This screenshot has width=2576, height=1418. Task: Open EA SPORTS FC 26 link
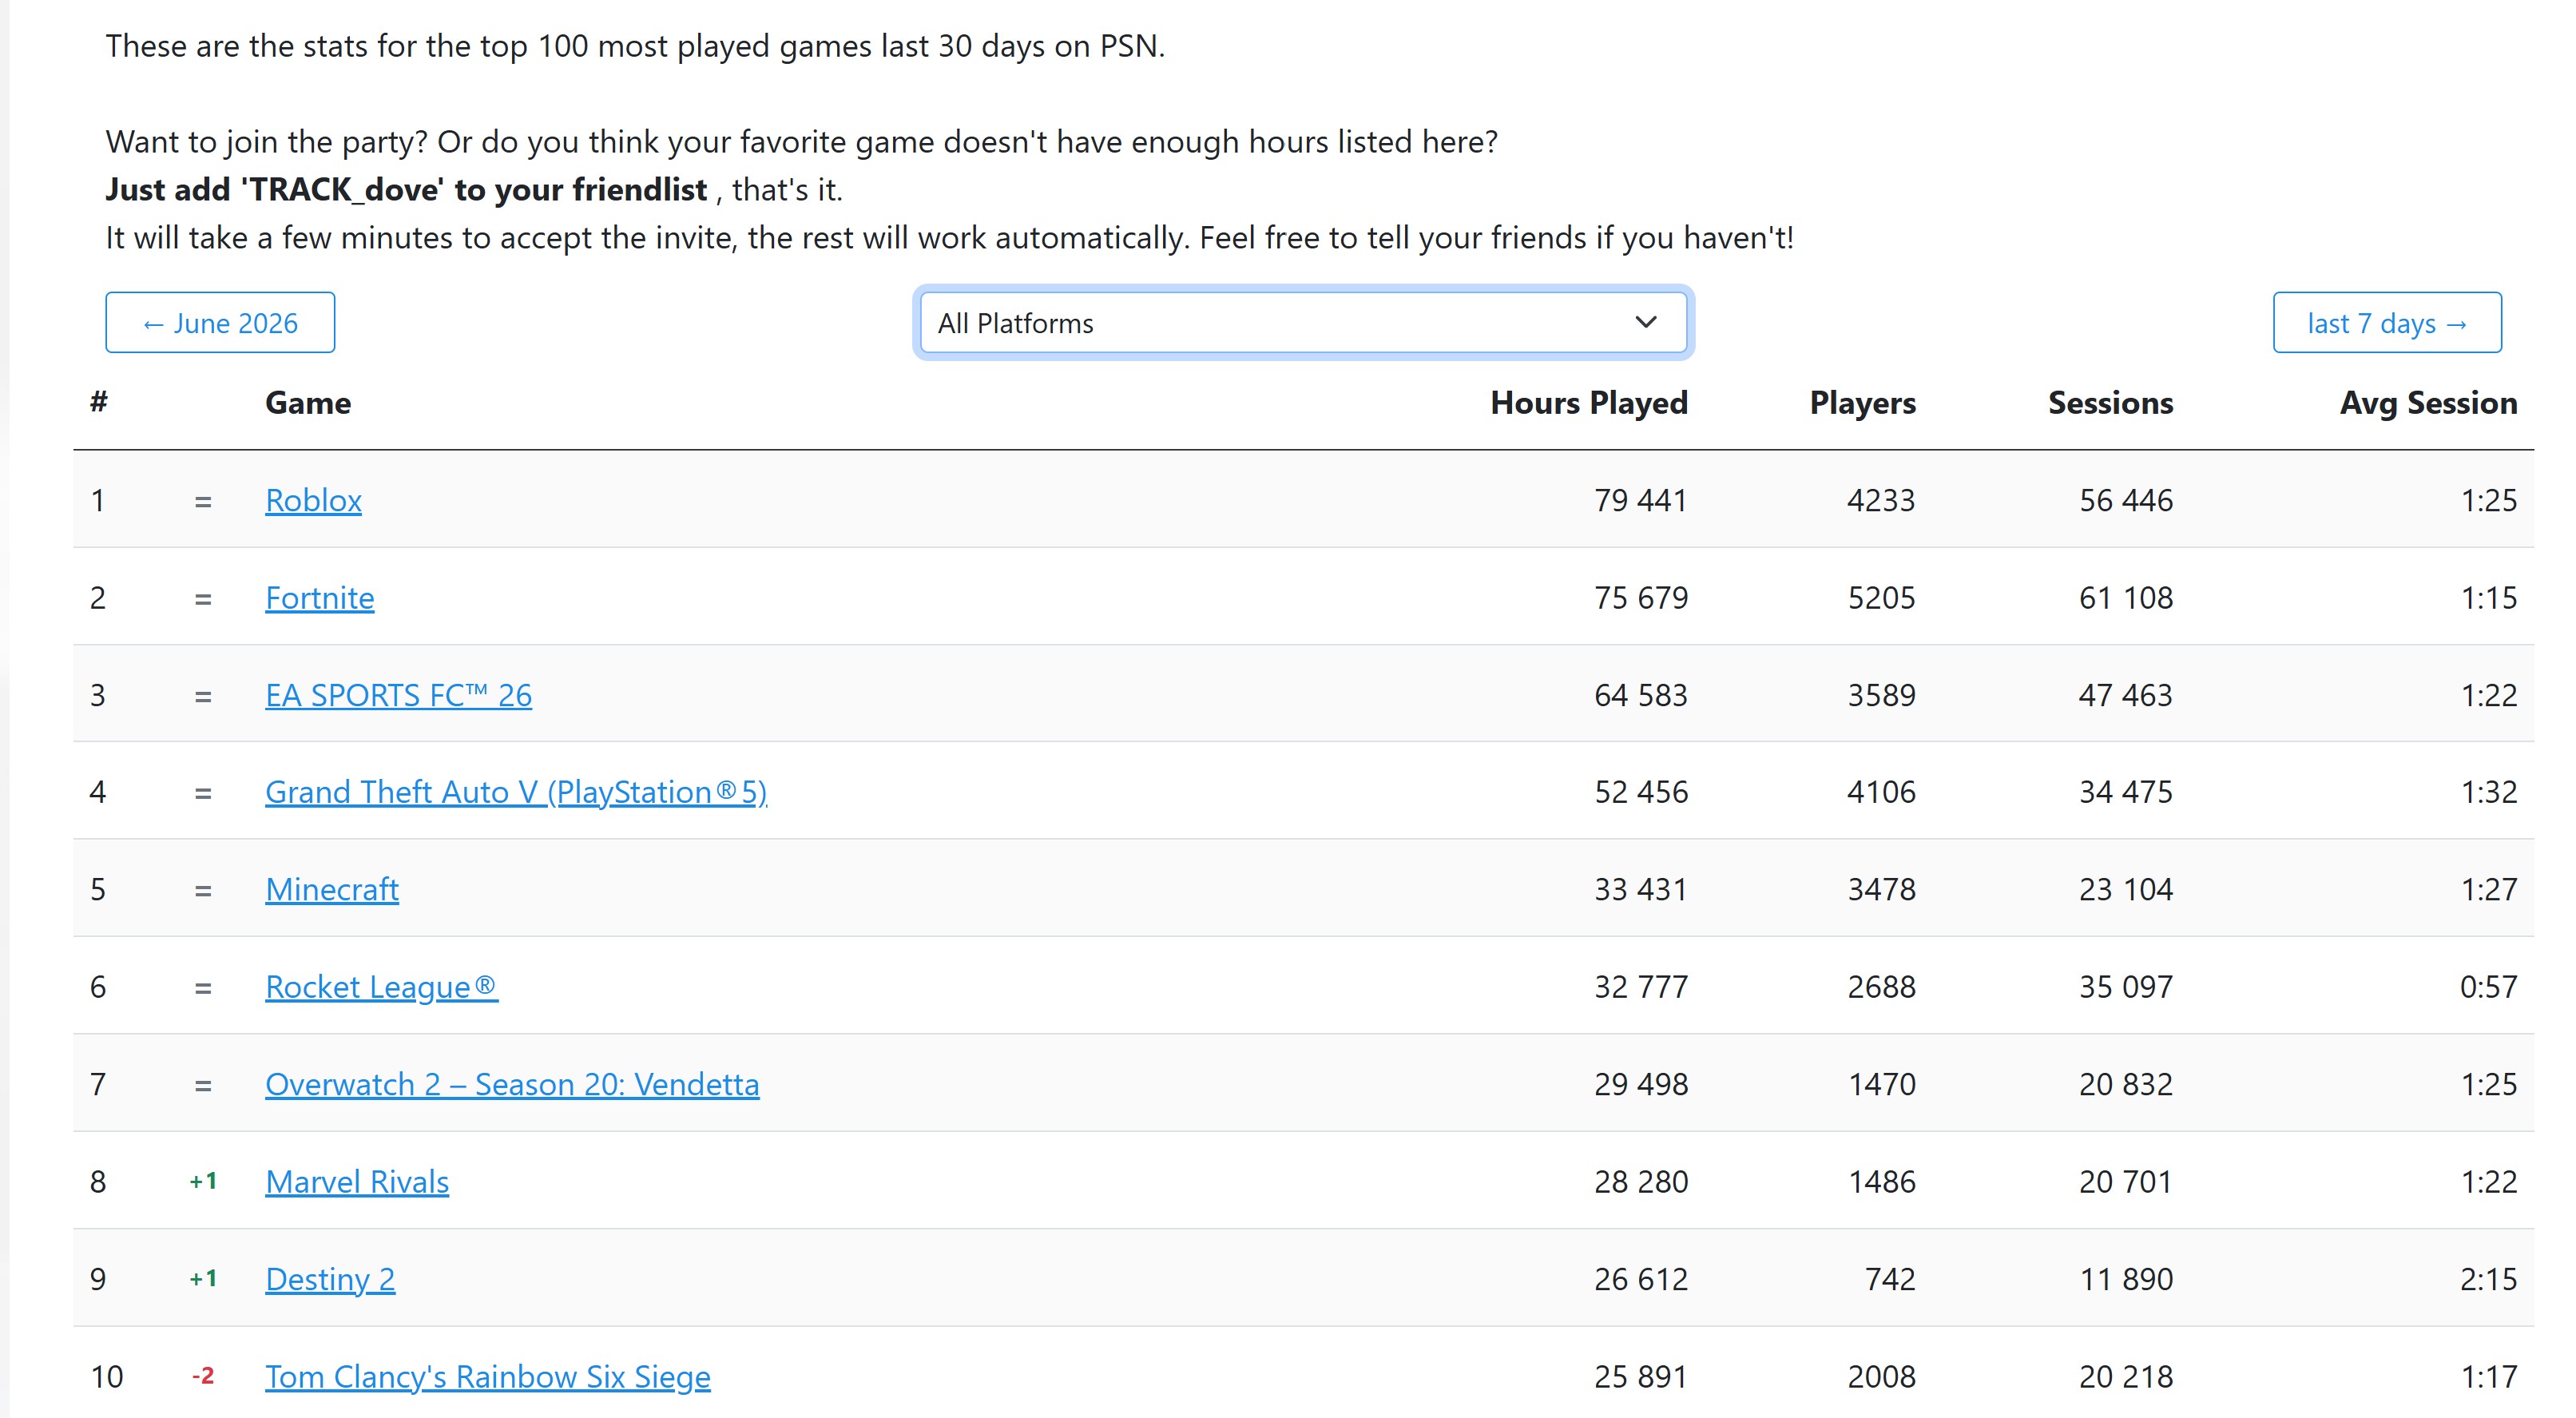398,694
